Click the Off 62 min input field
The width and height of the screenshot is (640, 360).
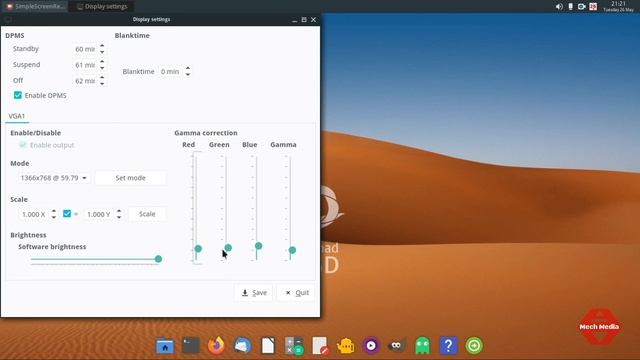[x=84, y=81]
